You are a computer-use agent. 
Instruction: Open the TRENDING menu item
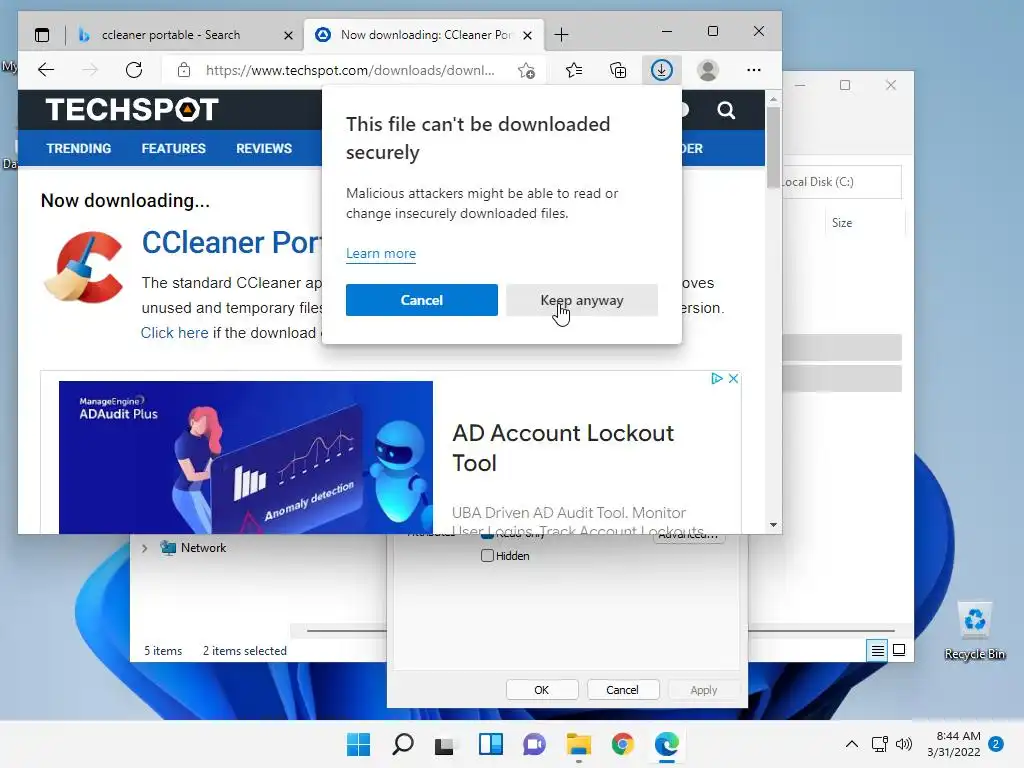(x=78, y=148)
